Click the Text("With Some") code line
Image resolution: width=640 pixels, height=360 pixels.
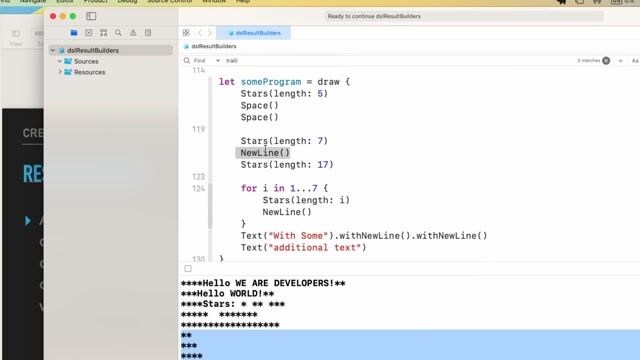(x=364, y=236)
